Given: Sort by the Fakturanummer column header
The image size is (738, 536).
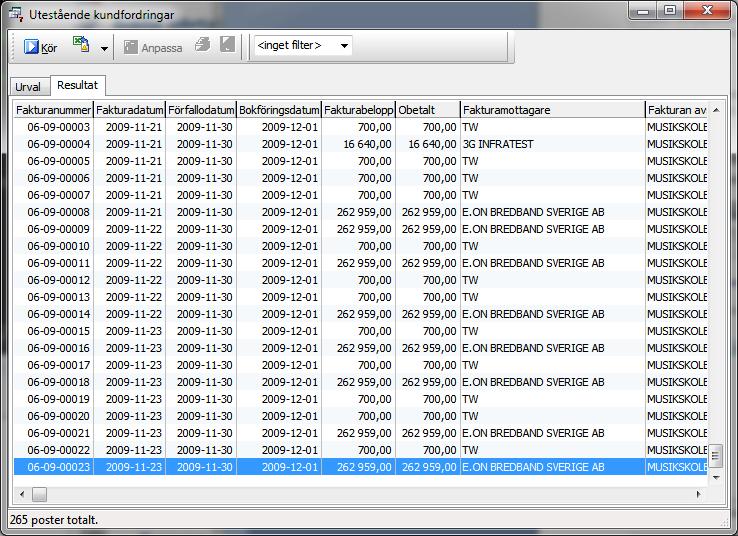Looking at the screenshot, I should [x=53, y=110].
